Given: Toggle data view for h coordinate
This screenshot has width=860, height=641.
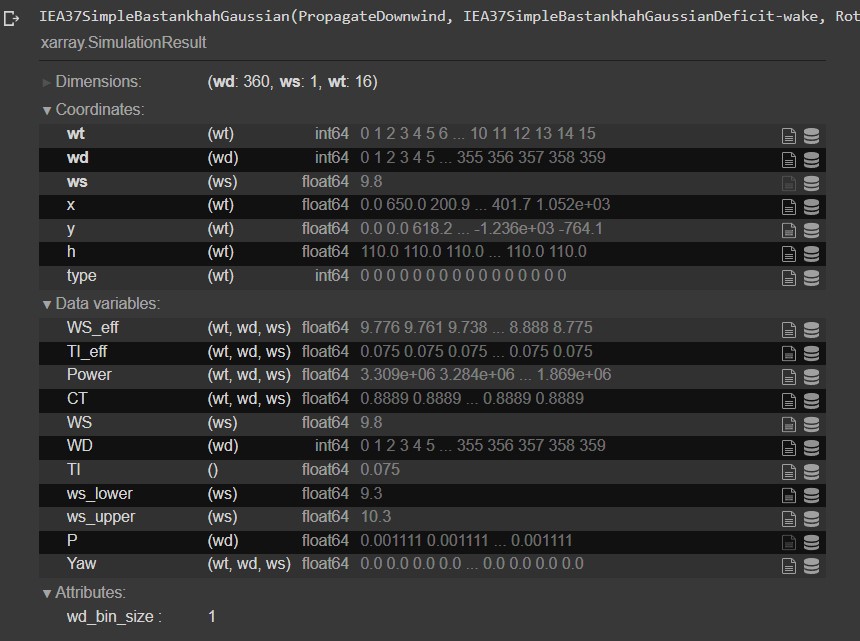Looking at the screenshot, I should pyautogui.click(x=811, y=253).
